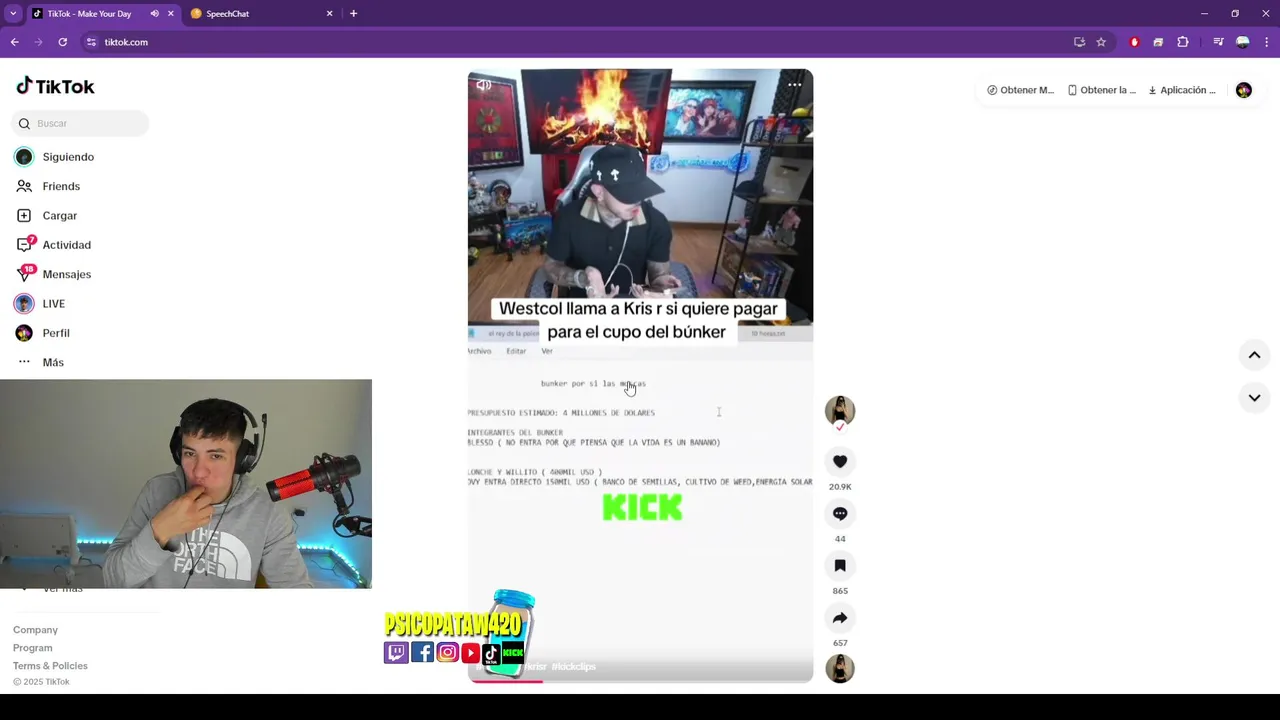Open the video three-dots options menu
This screenshot has height=720, width=1280.
click(x=795, y=85)
